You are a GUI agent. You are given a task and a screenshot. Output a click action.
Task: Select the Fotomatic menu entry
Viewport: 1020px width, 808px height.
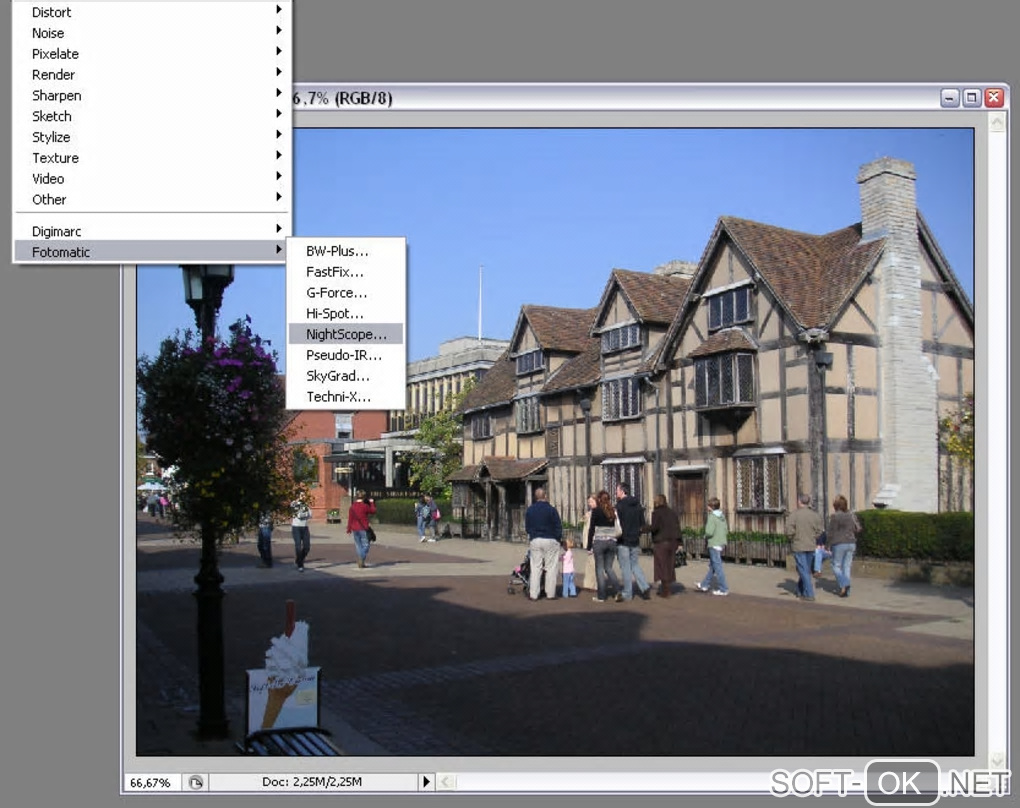tap(152, 252)
